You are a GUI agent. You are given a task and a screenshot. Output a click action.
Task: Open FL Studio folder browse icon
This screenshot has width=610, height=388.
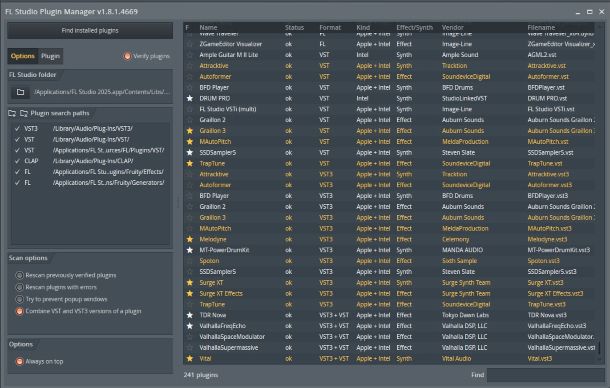pyautogui.click(x=20, y=92)
